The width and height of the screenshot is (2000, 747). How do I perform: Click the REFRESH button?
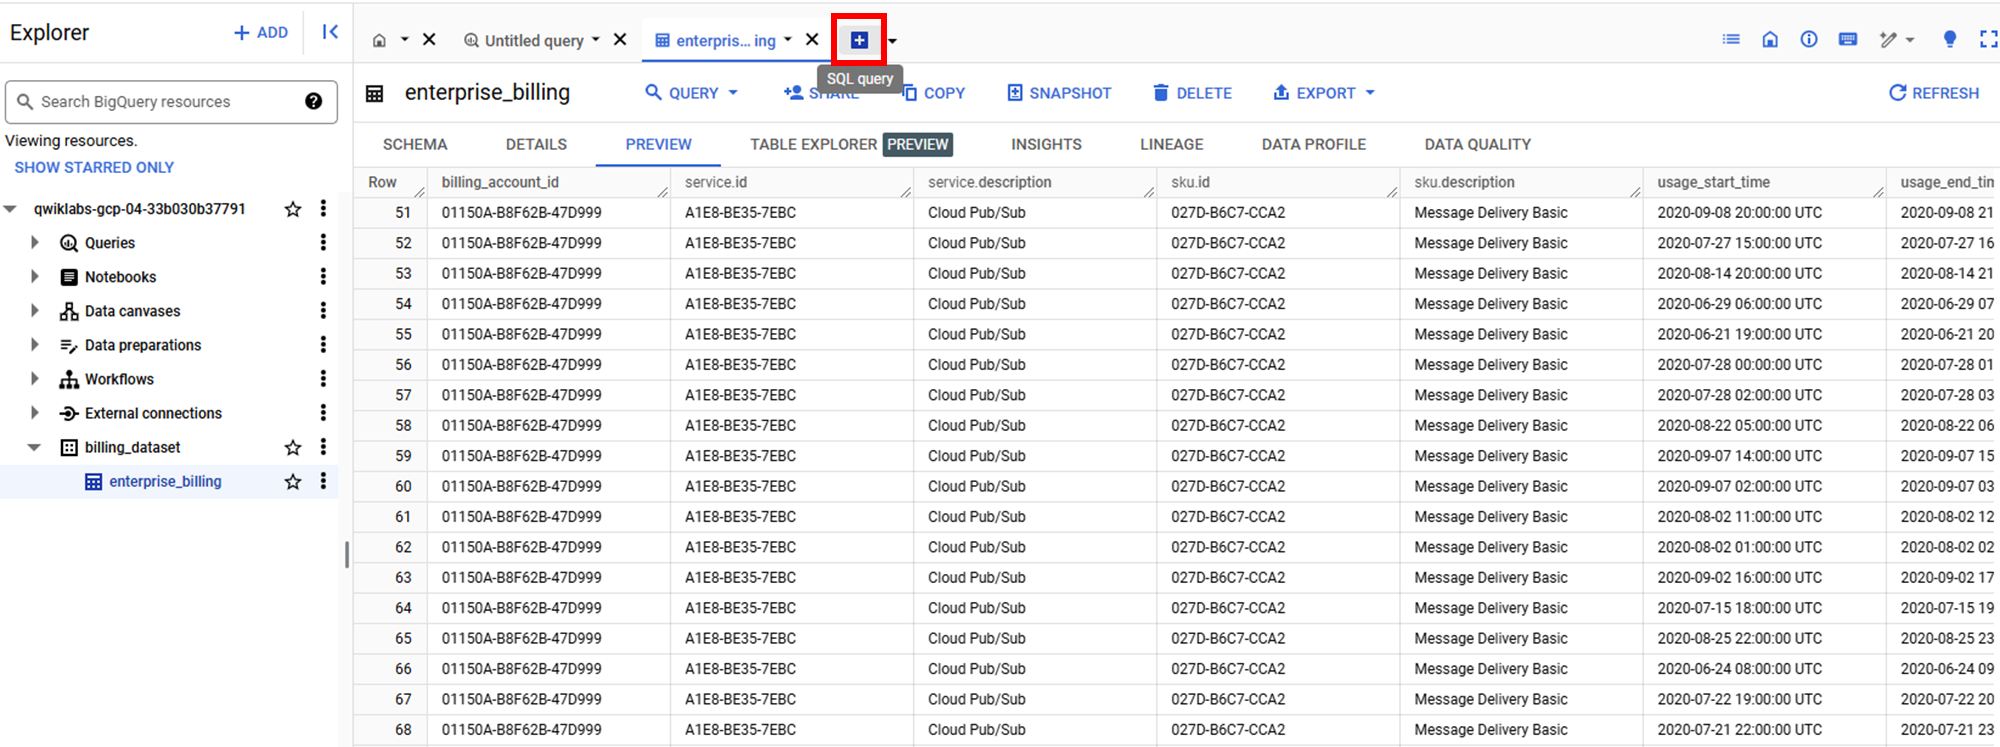pyautogui.click(x=1934, y=93)
